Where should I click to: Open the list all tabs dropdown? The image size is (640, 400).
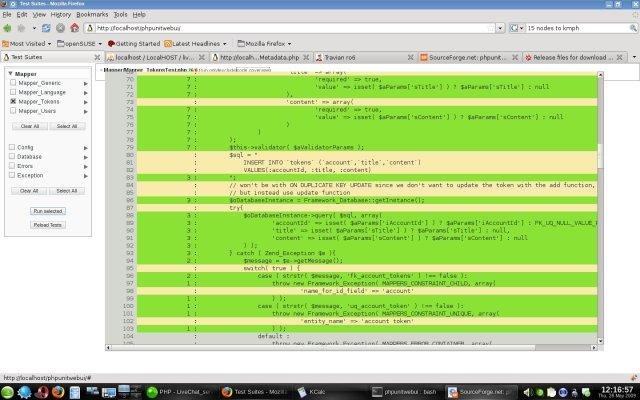coord(634,57)
